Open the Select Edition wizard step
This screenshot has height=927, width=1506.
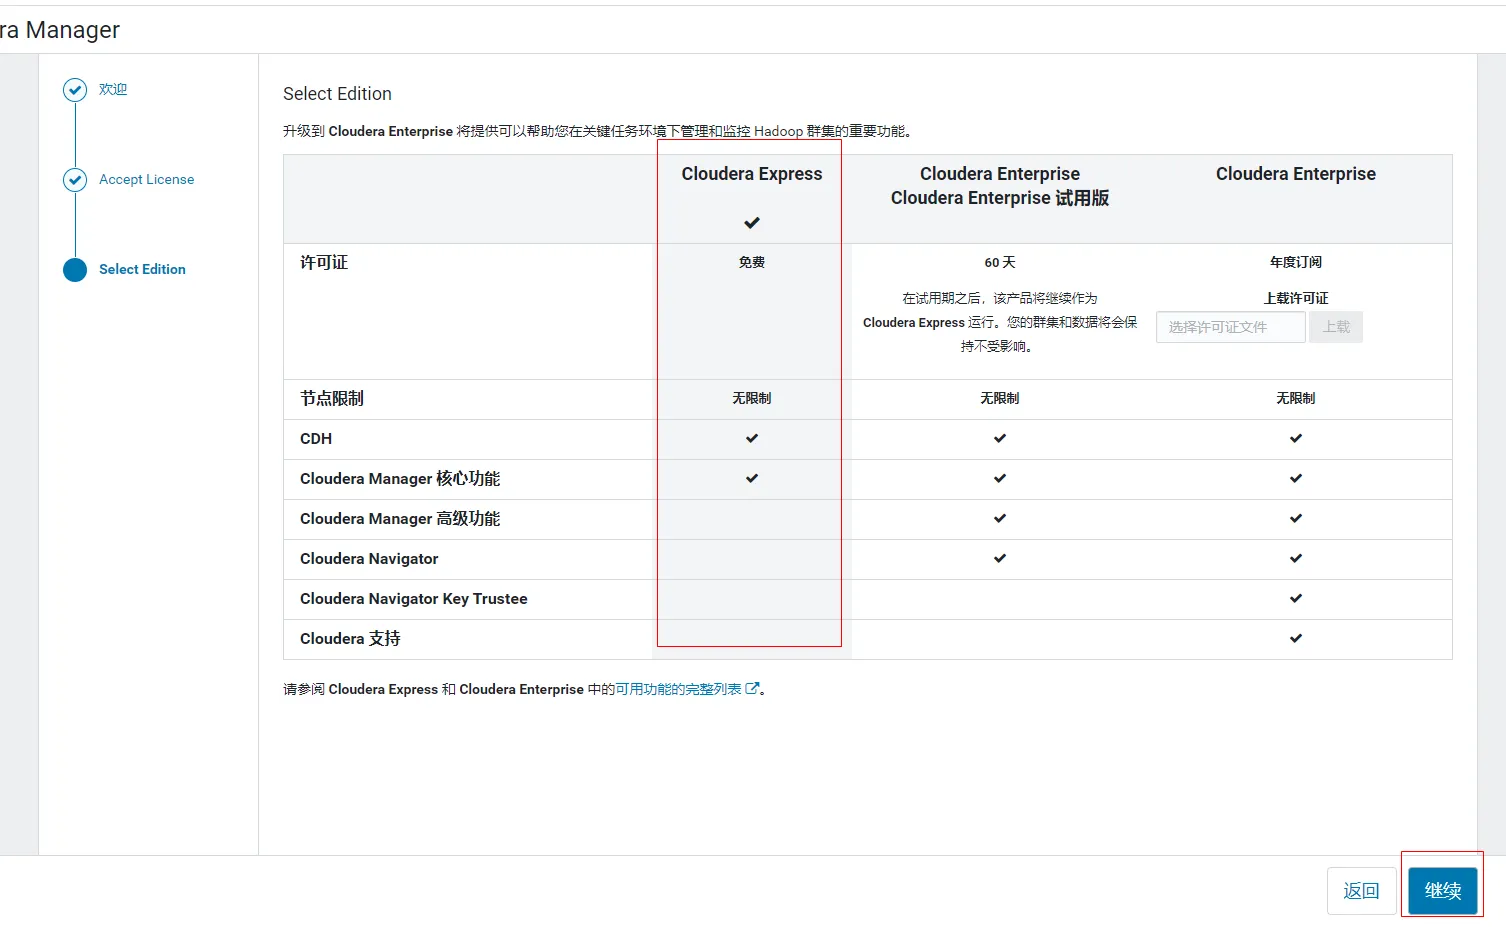click(142, 270)
